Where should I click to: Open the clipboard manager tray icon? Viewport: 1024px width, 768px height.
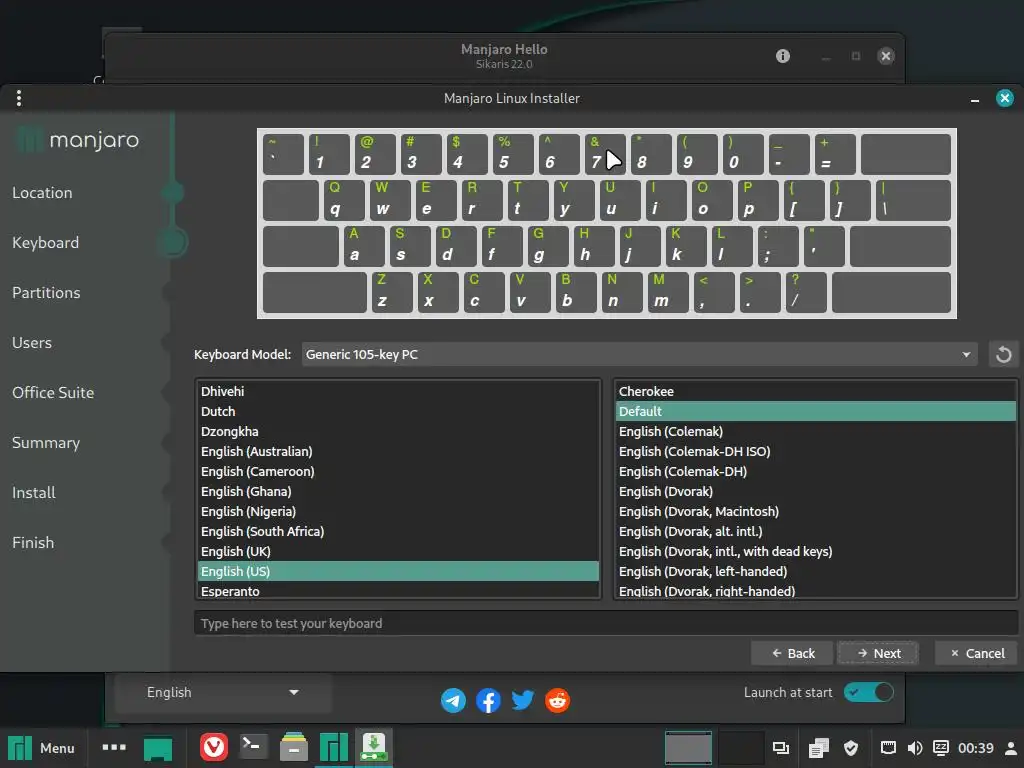coord(818,748)
